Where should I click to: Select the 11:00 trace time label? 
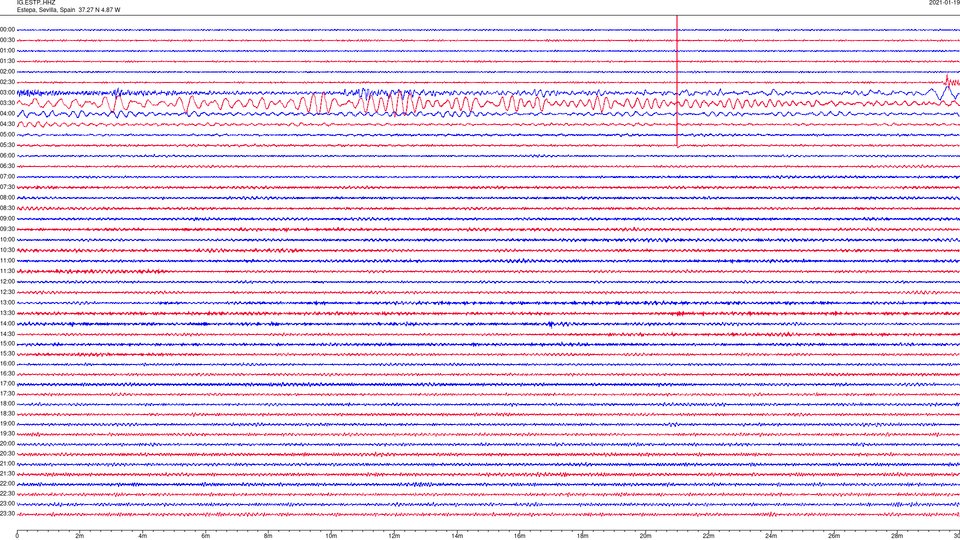point(7,260)
